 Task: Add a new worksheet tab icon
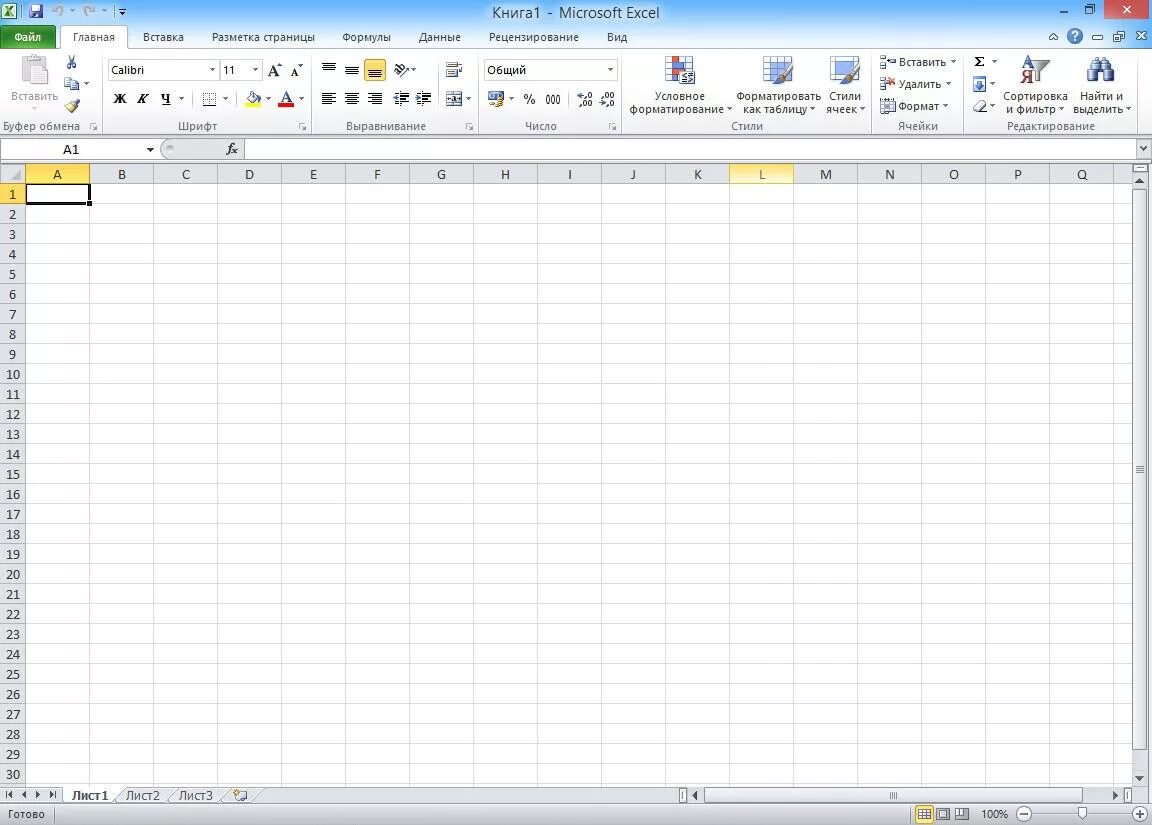pyautogui.click(x=240, y=795)
